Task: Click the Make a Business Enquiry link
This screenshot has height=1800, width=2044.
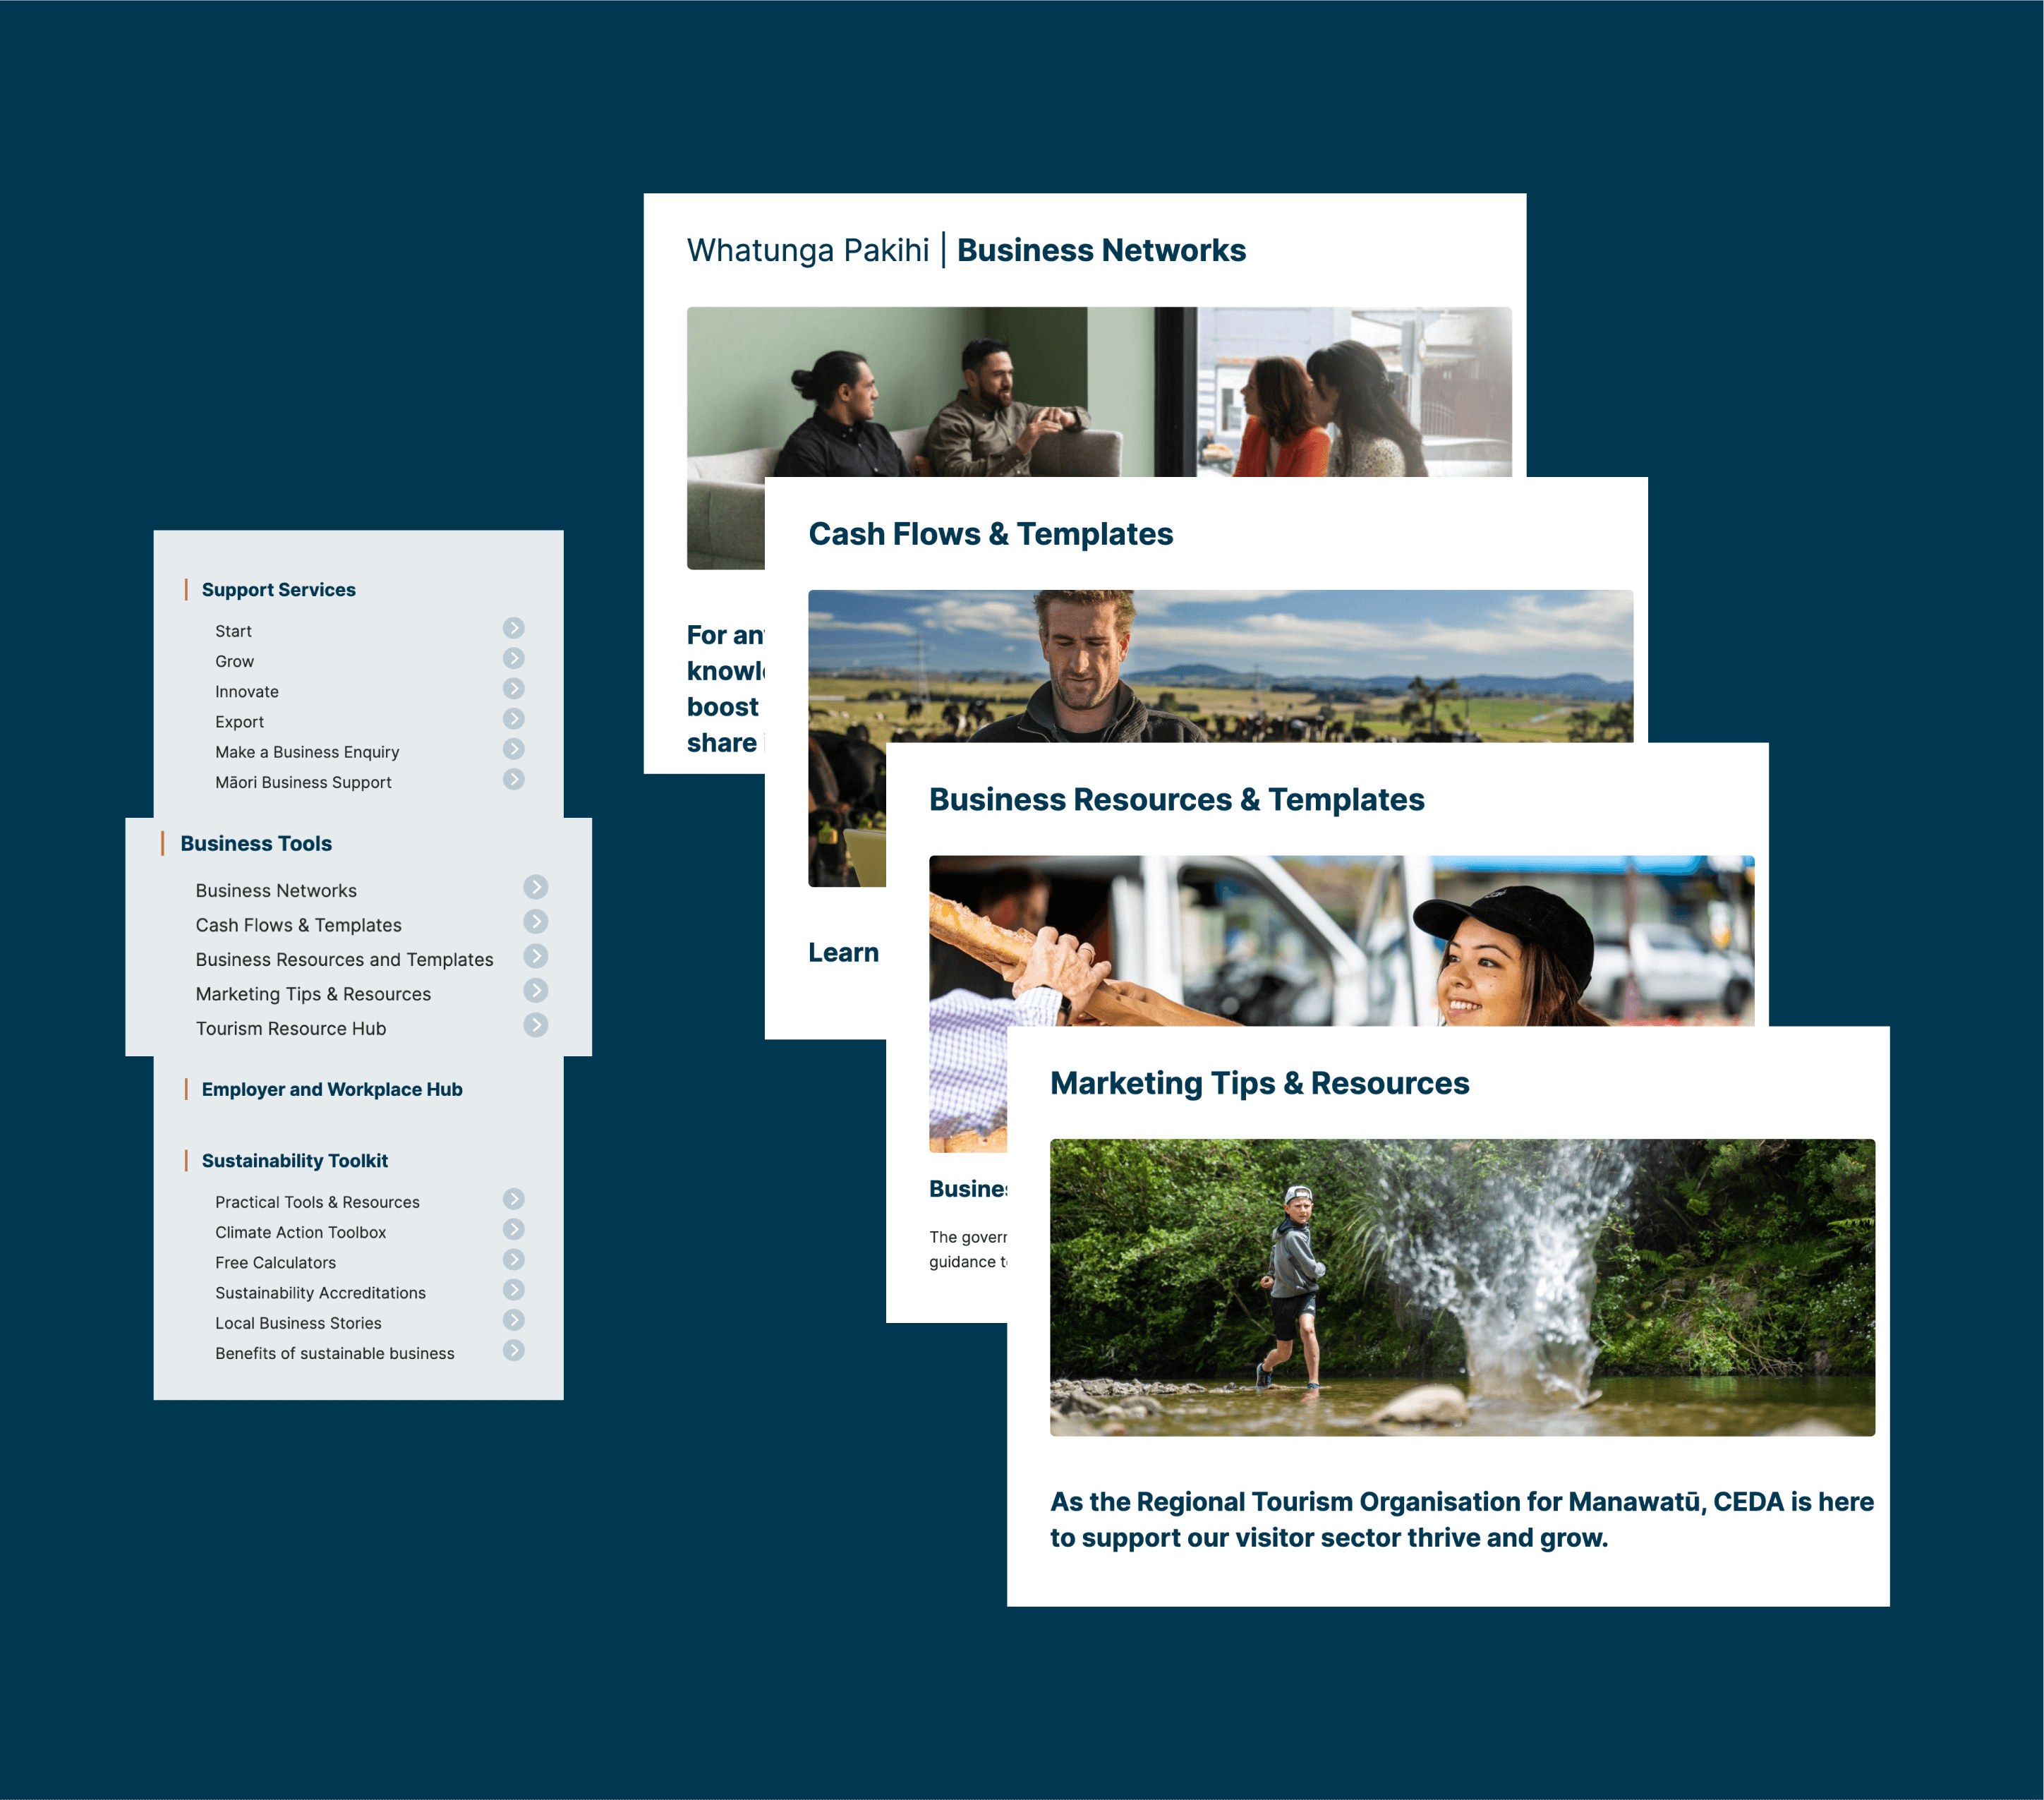Action: pos(308,752)
